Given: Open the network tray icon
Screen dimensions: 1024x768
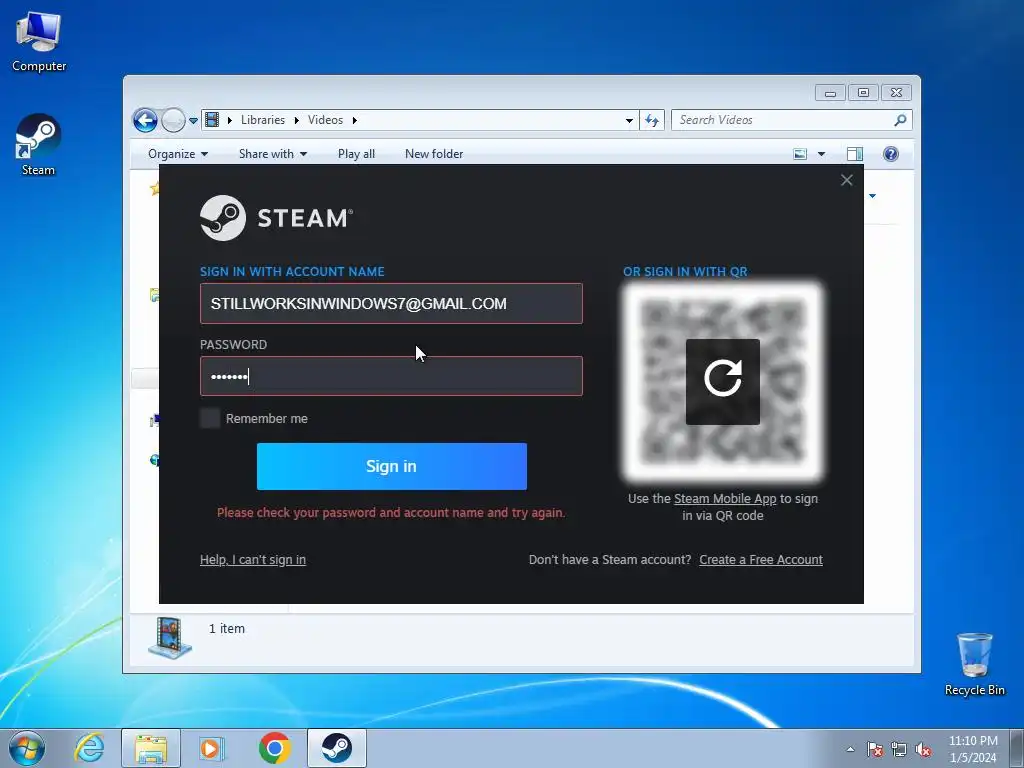Looking at the screenshot, I should click(x=899, y=750).
